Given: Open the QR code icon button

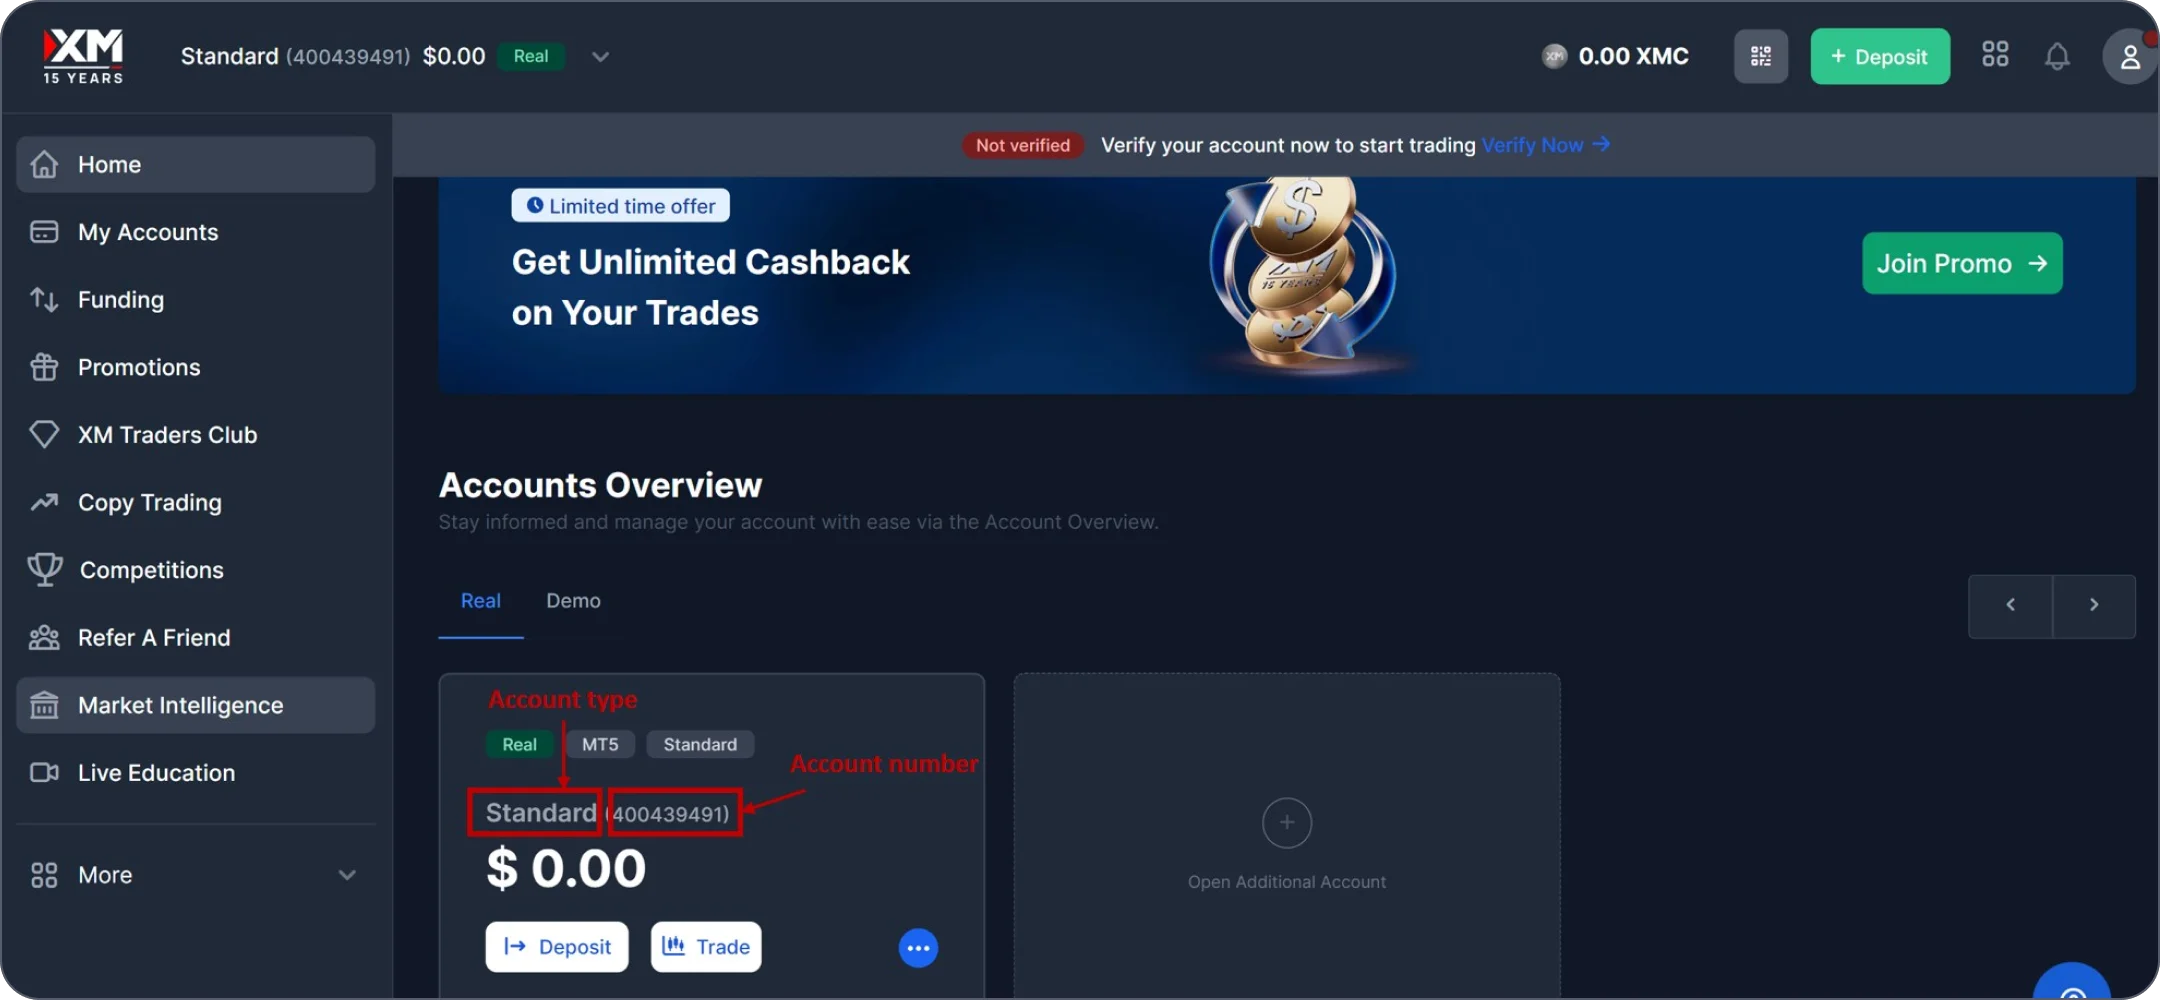Looking at the screenshot, I should pyautogui.click(x=1761, y=56).
